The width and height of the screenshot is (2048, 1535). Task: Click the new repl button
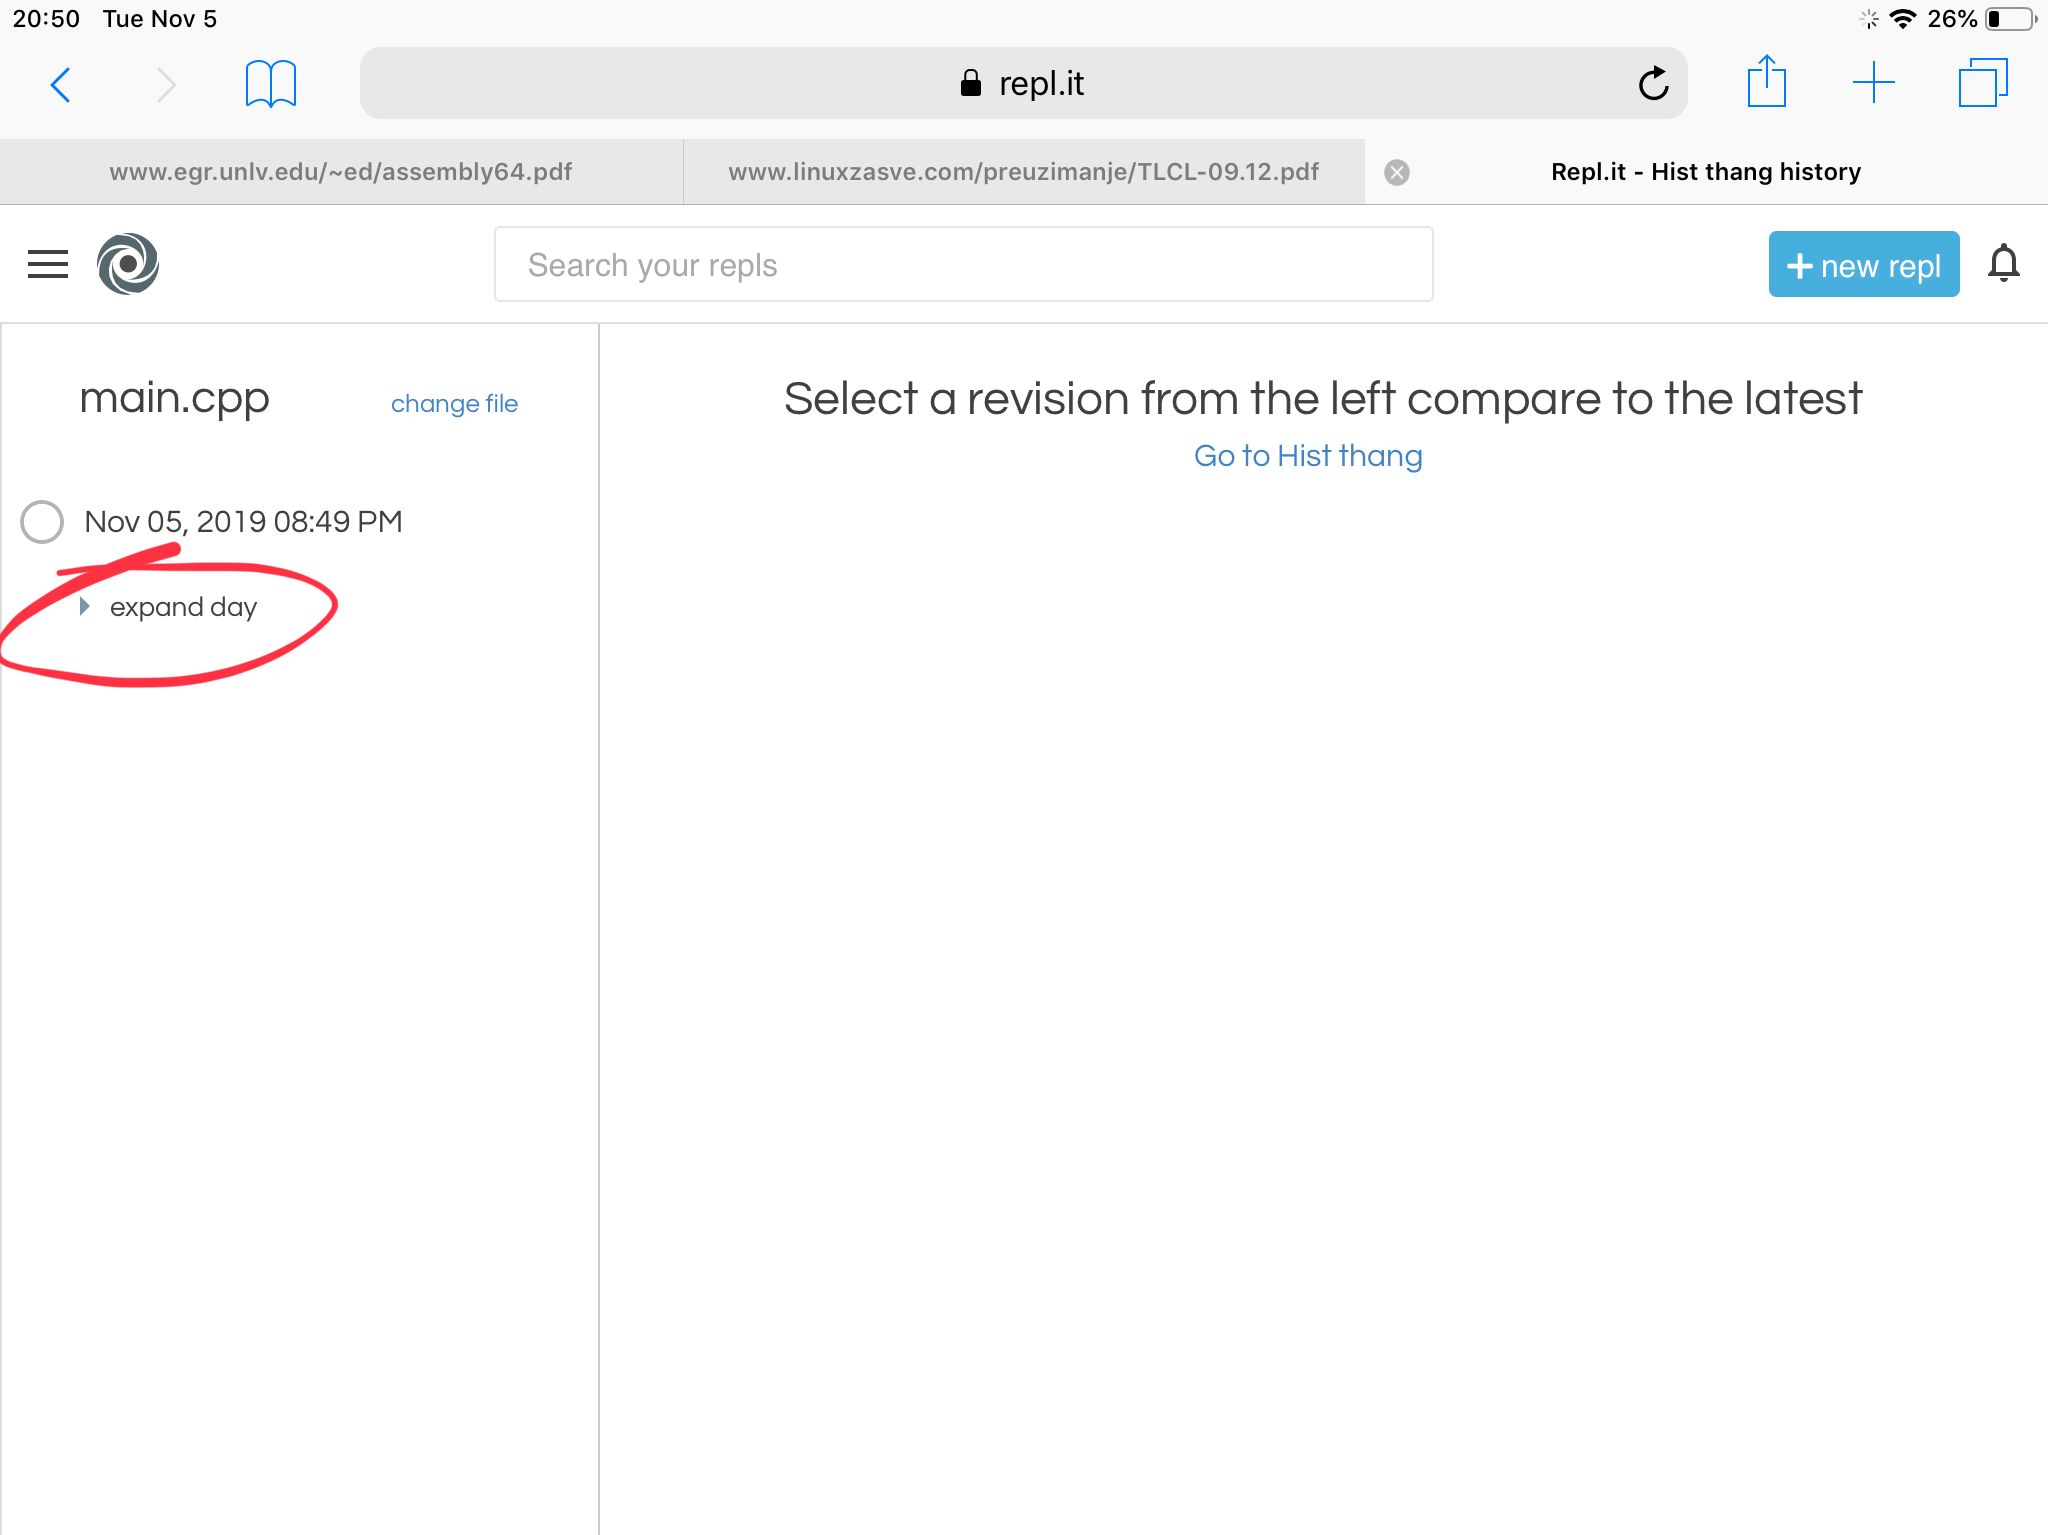point(1864,265)
